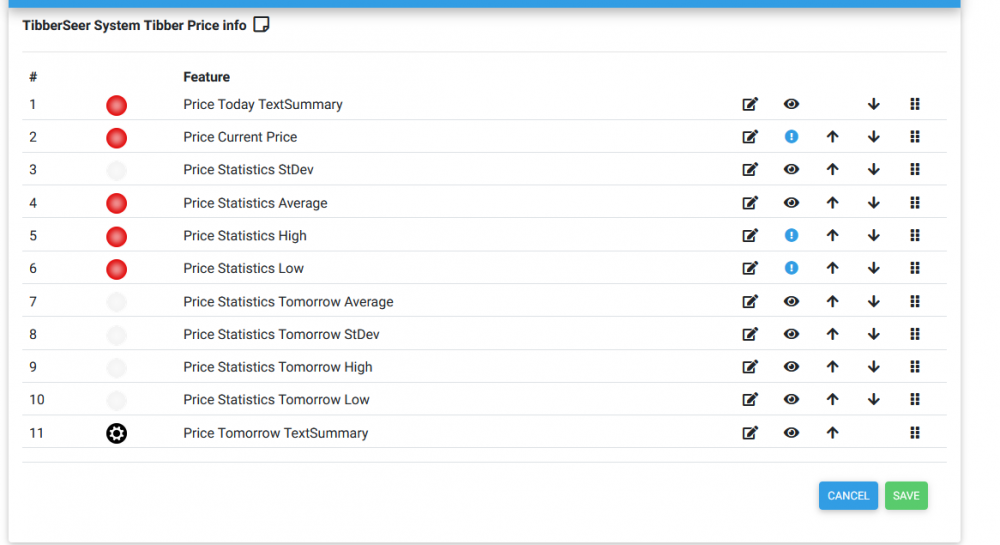This screenshot has height=545, width=1000.
Task: Click red status circle for Price Statistics High
Action: click(x=117, y=237)
